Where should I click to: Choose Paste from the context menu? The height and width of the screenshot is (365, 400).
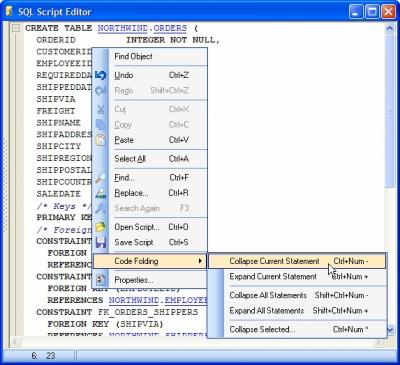pyautogui.click(x=150, y=140)
